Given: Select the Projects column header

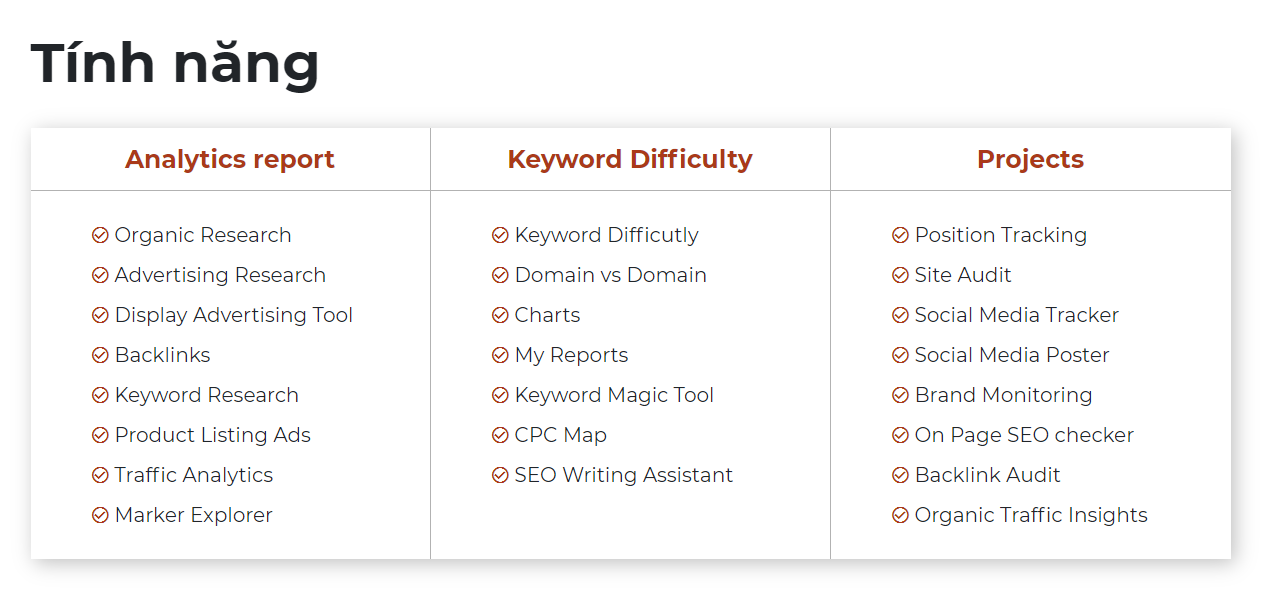Looking at the screenshot, I should [x=1030, y=160].
